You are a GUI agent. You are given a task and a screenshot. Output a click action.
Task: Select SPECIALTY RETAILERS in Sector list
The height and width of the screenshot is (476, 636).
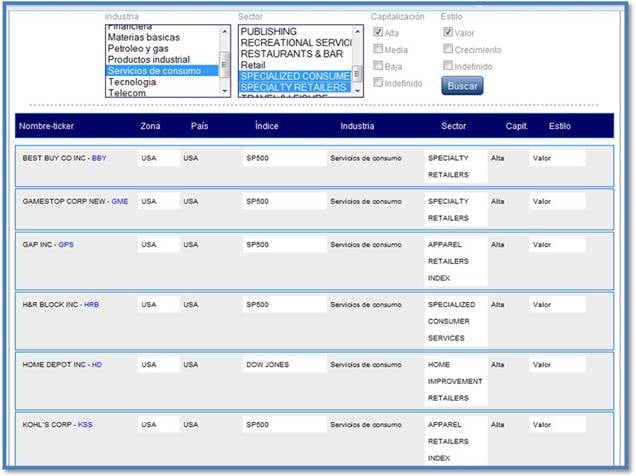click(295, 87)
